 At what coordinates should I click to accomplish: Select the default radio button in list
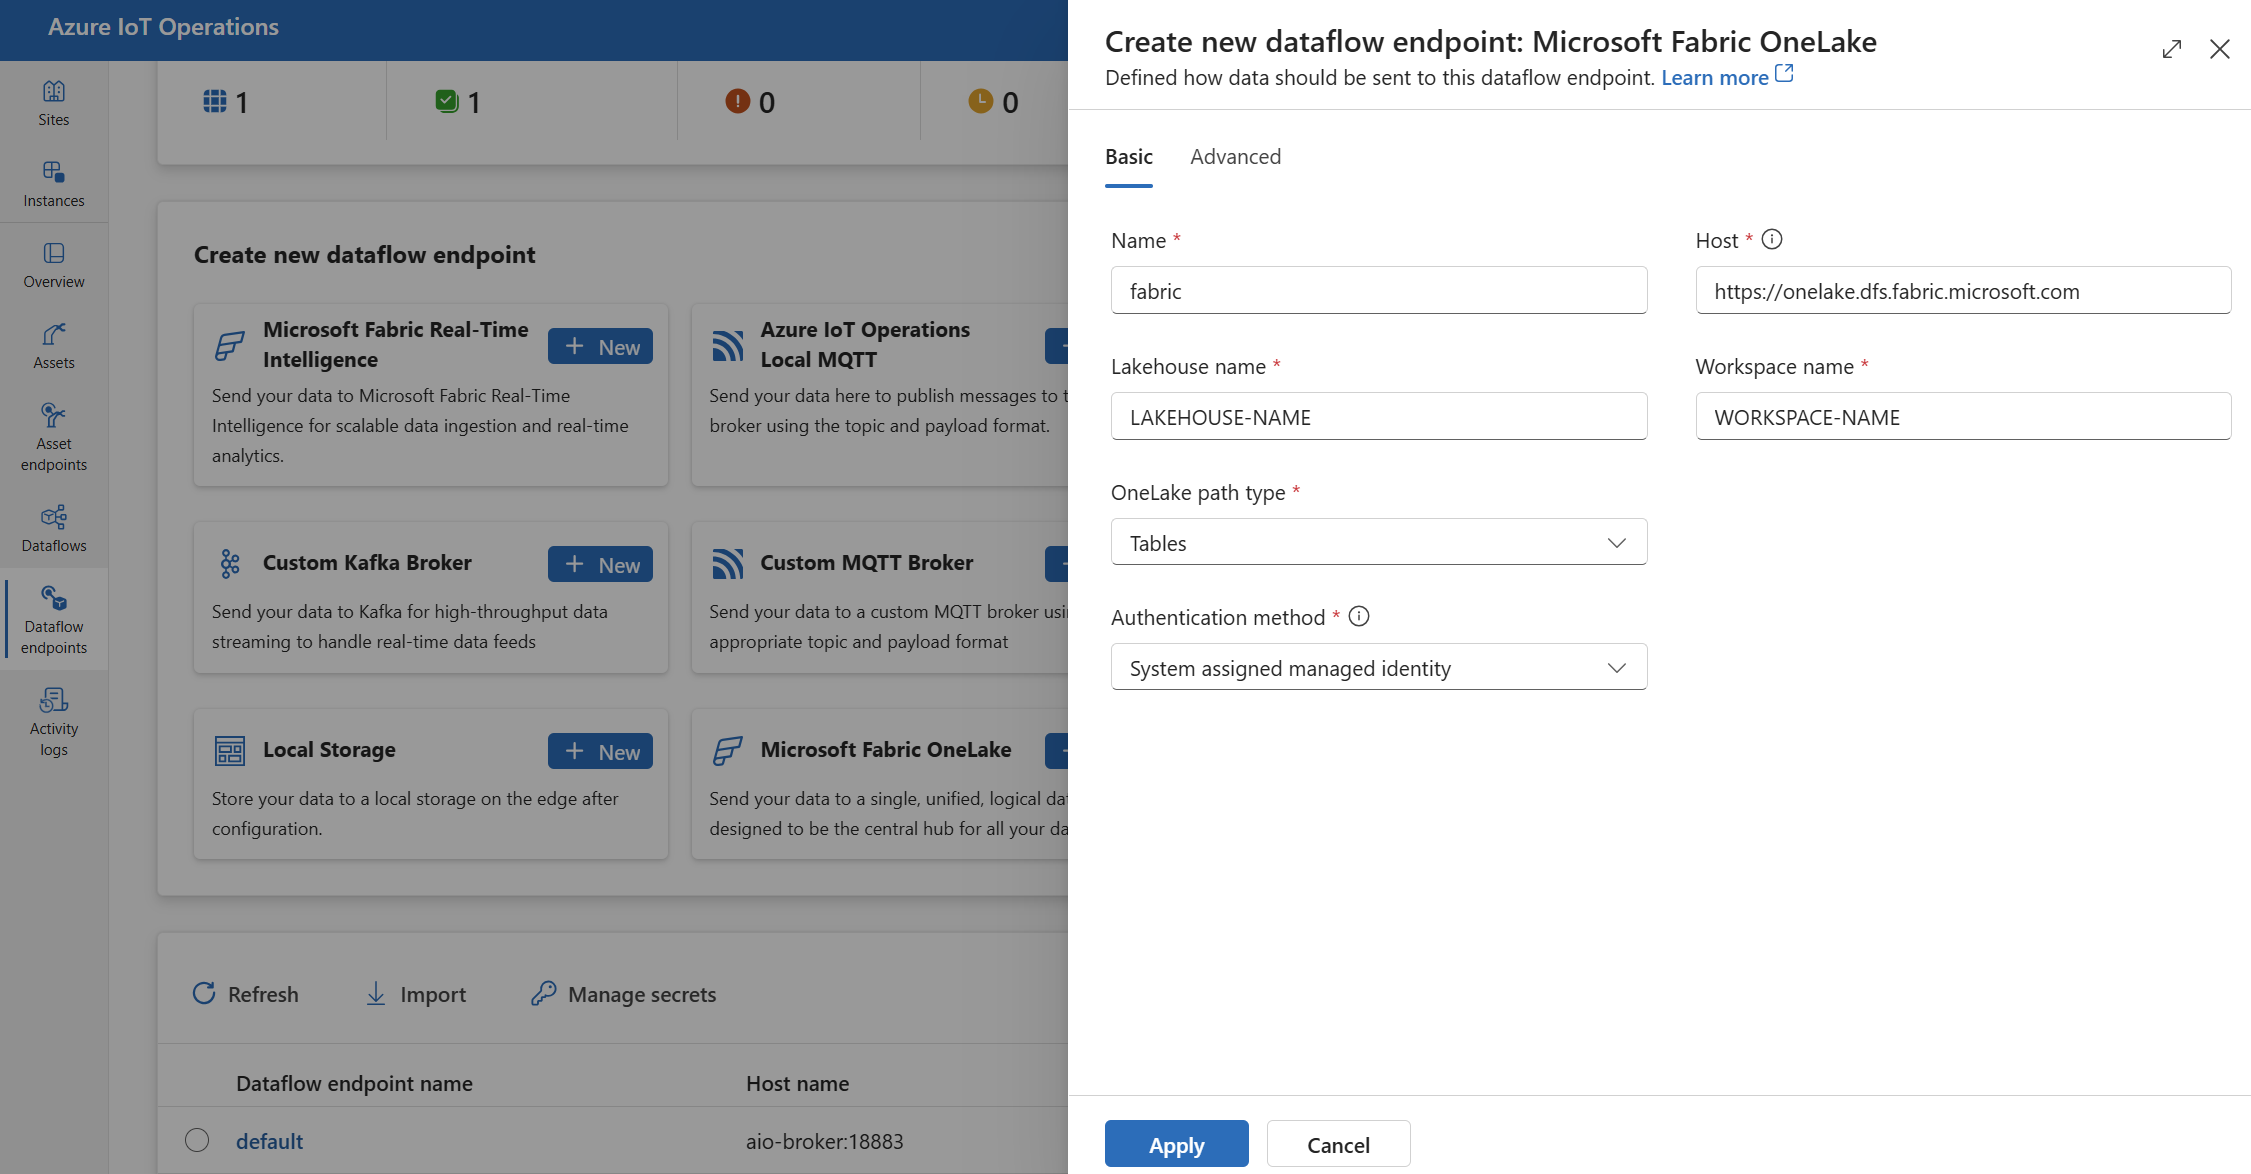coord(194,1138)
